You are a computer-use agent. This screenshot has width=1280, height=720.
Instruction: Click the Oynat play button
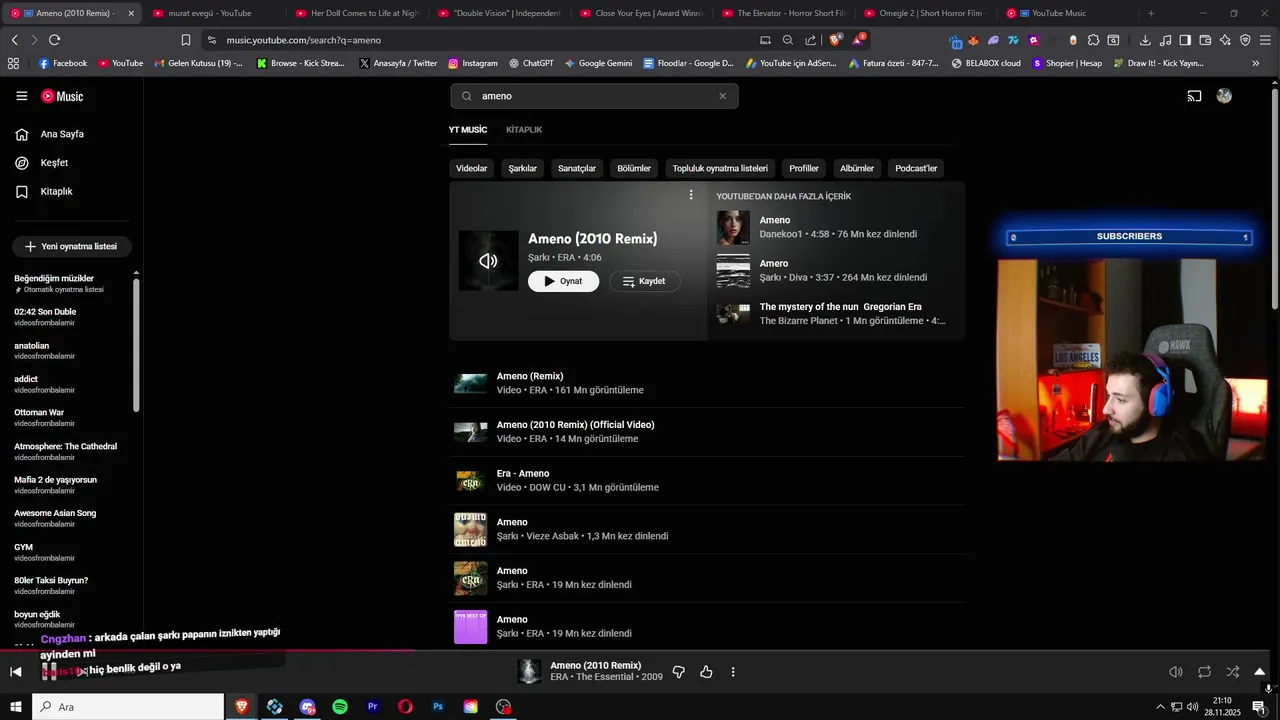pyautogui.click(x=564, y=281)
